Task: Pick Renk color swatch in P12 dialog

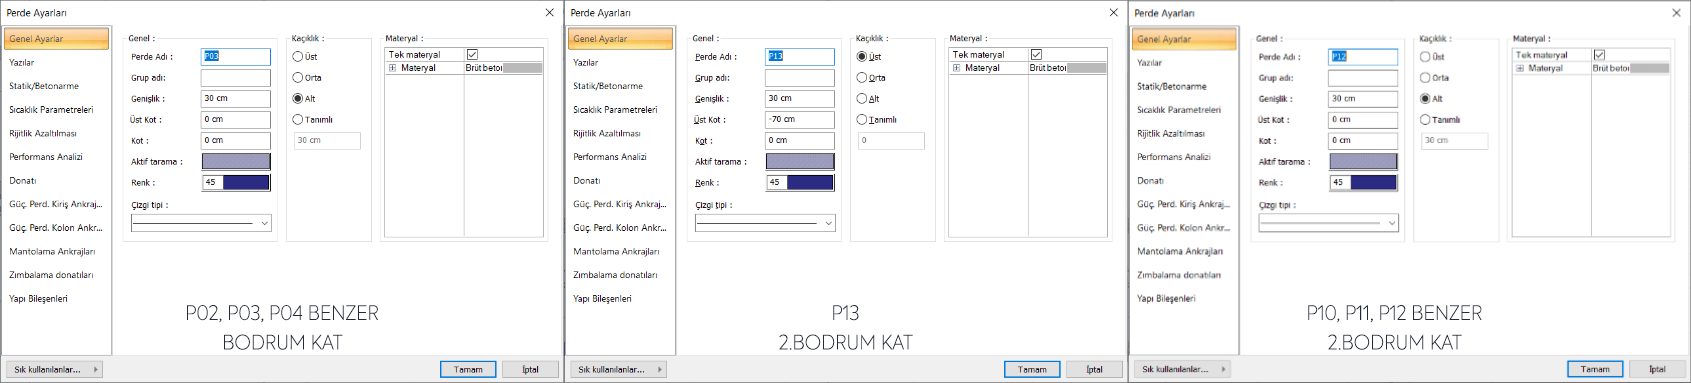Action: coord(1373,183)
